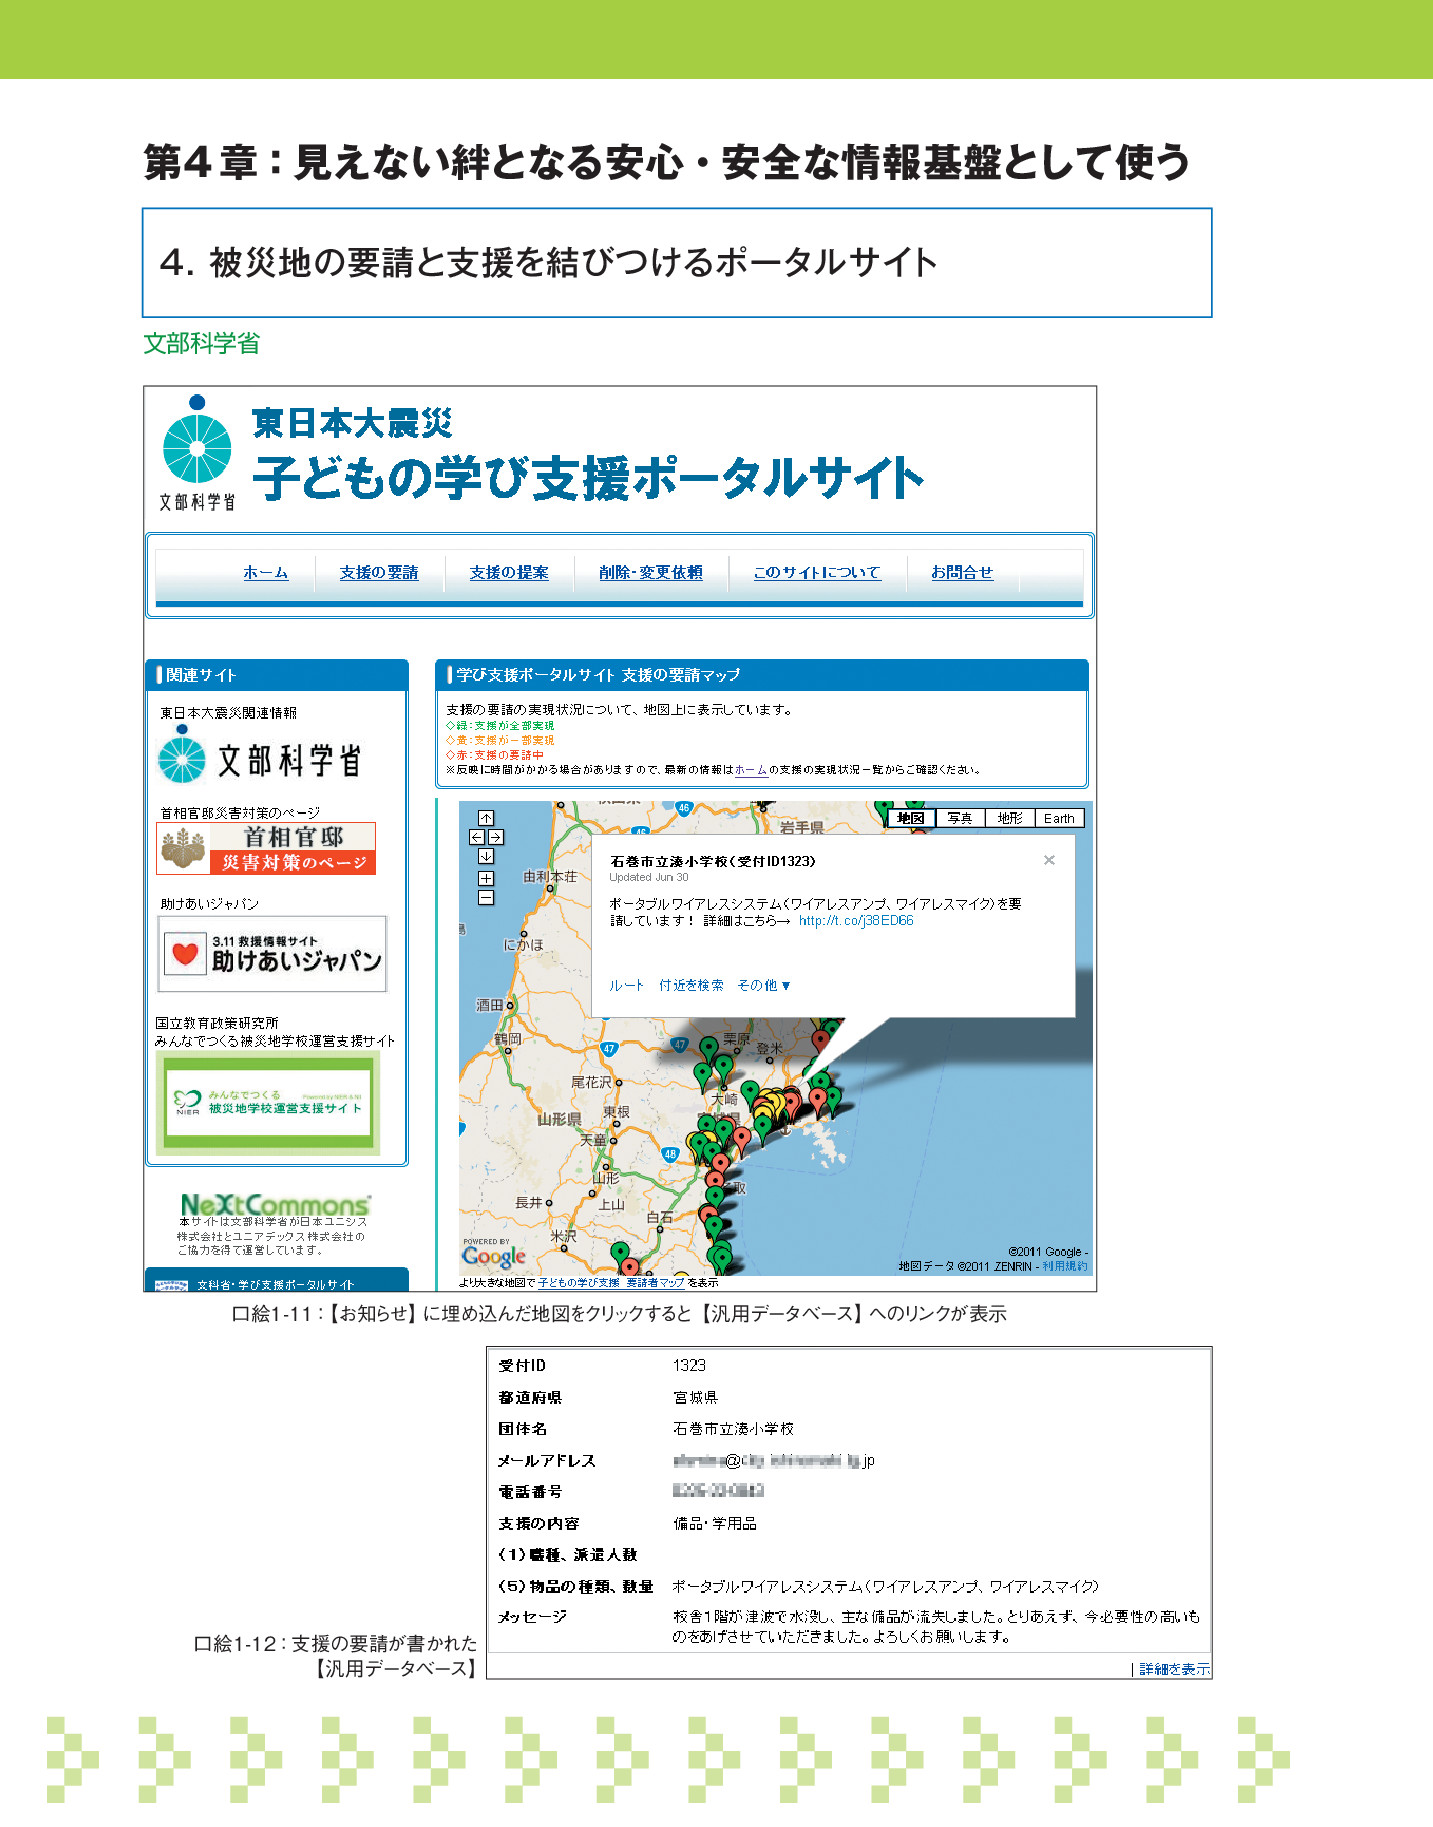Viewport: 1433px width, 1827px height.
Task: Expand the その他 dropdown in the balloon
Action: (x=764, y=985)
